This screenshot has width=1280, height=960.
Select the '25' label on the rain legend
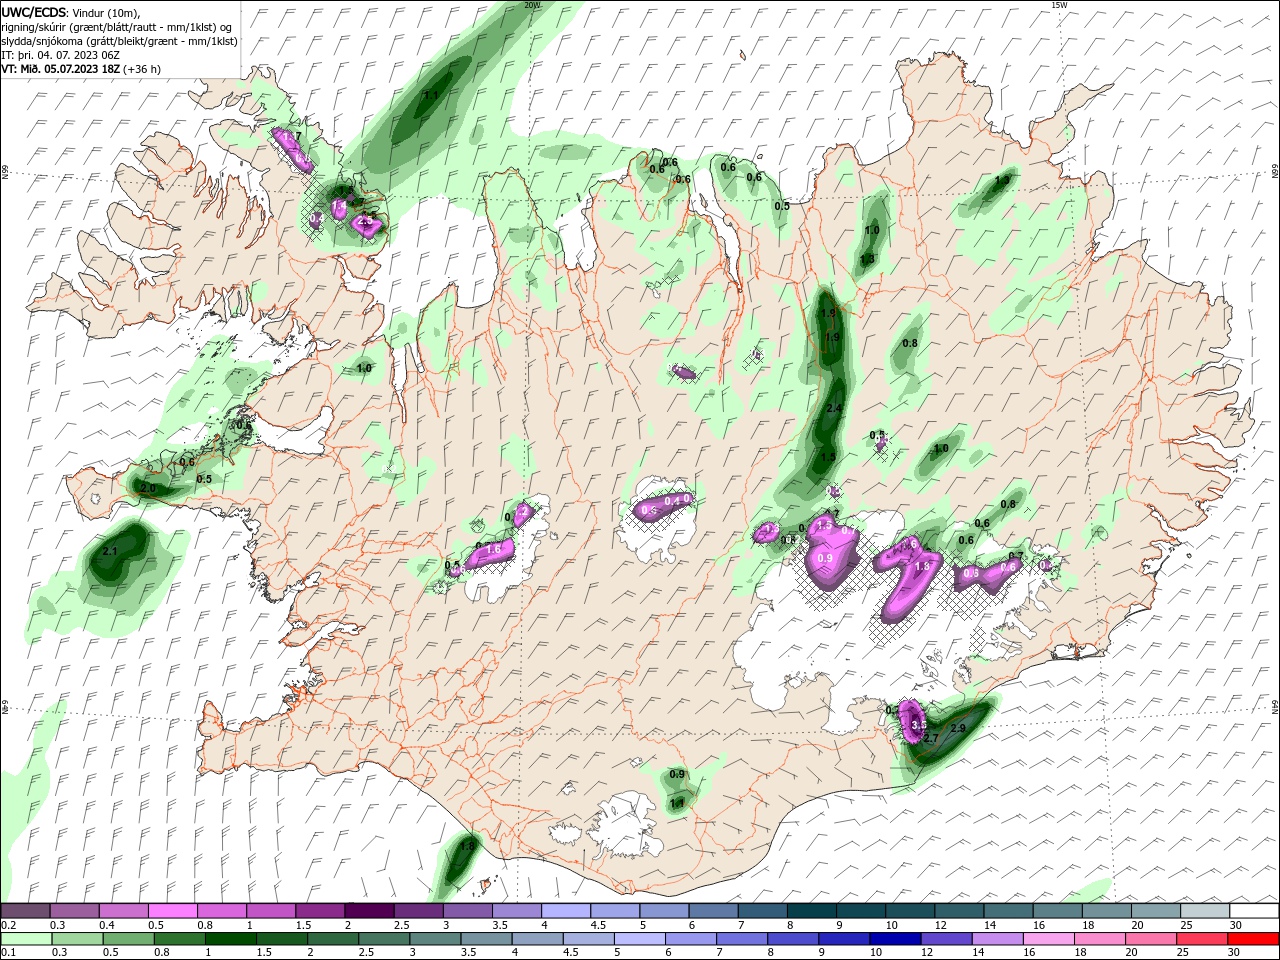click(1185, 954)
